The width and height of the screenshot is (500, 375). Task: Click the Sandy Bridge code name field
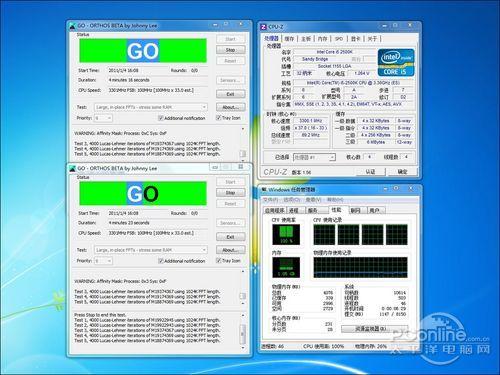pyautogui.click(x=315, y=59)
